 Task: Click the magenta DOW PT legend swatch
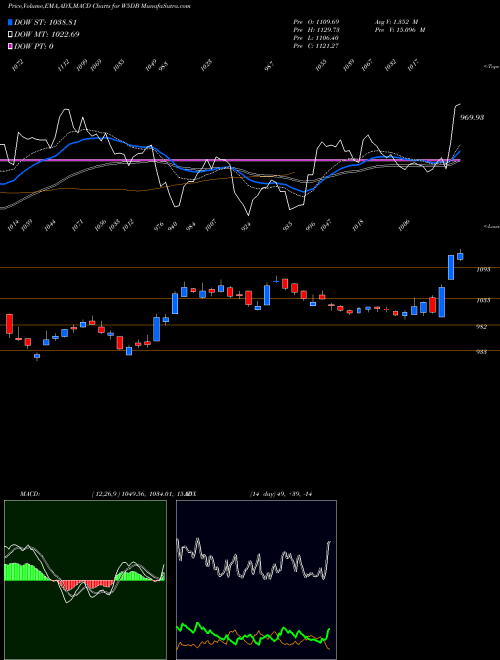(11, 46)
